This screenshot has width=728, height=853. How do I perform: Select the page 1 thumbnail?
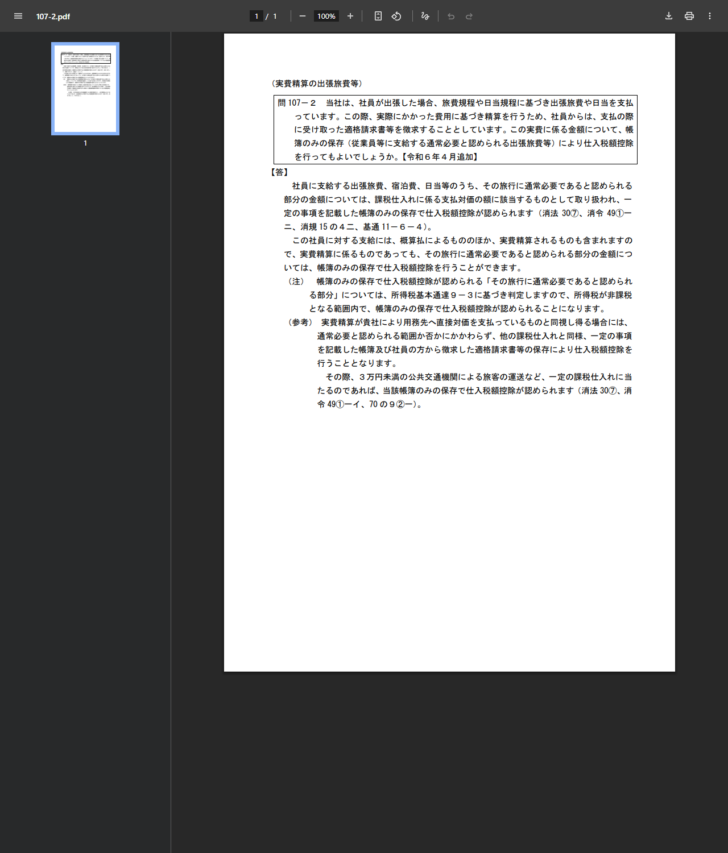tap(85, 89)
